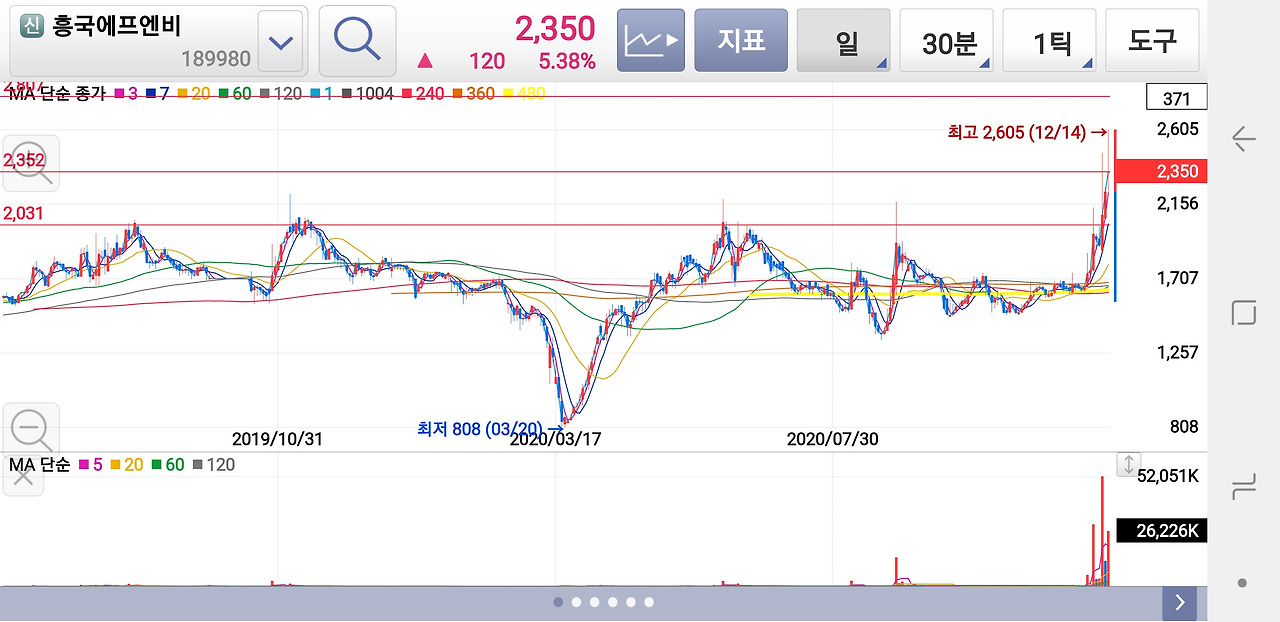
Task: Select the 1틱 tick period dropdown
Action: click(x=1049, y=41)
